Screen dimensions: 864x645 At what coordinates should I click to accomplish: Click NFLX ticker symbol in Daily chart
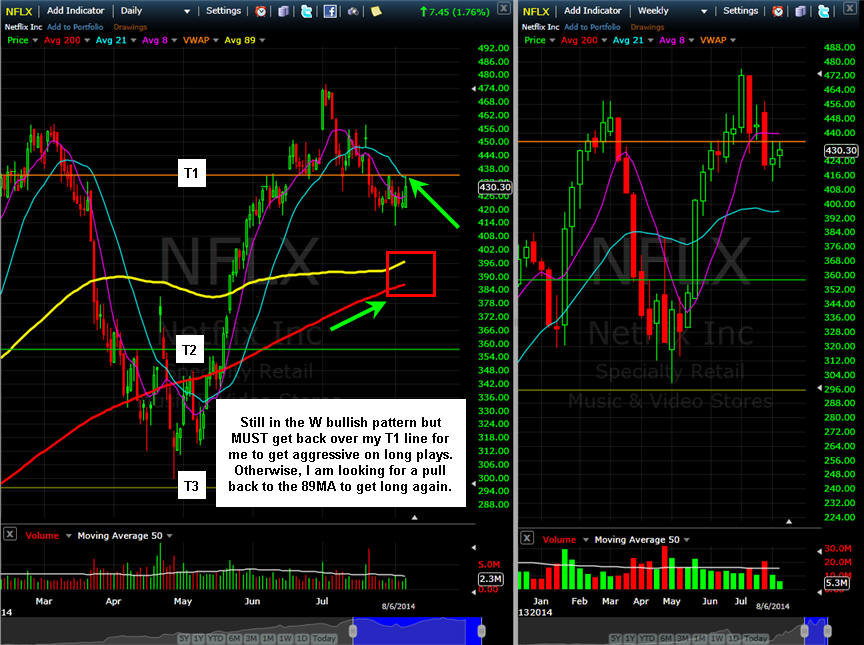tap(19, 11)
